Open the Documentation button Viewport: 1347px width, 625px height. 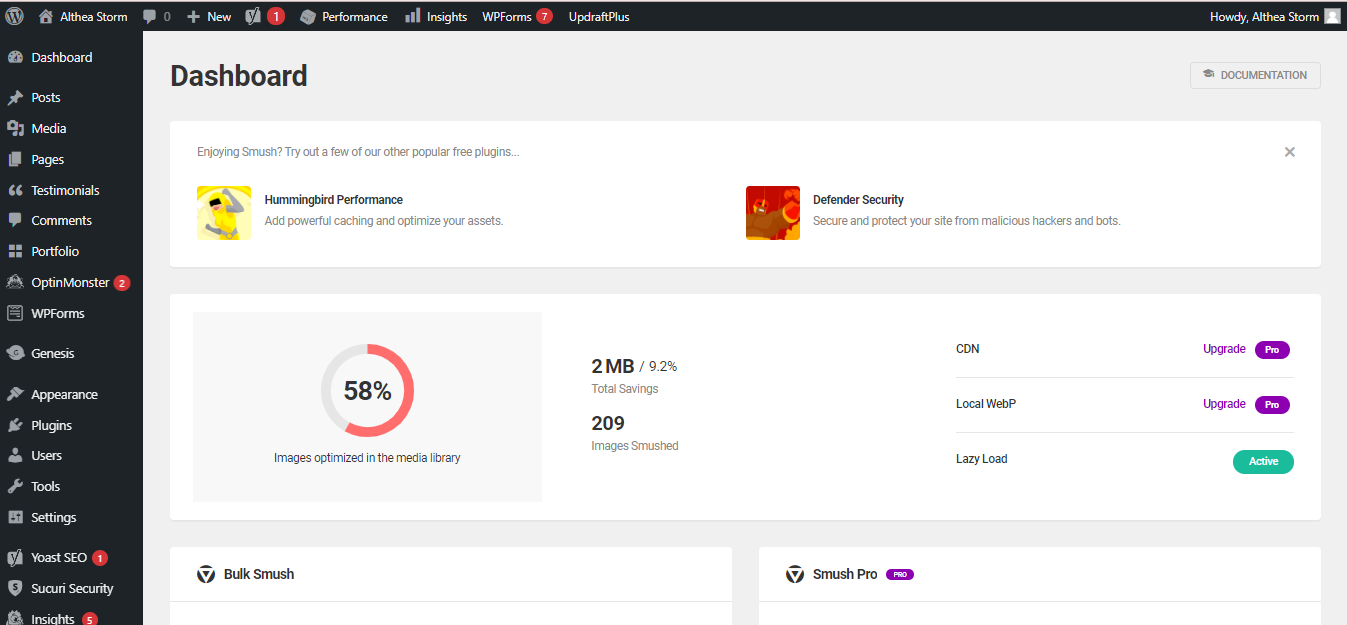click(1255, 75)
